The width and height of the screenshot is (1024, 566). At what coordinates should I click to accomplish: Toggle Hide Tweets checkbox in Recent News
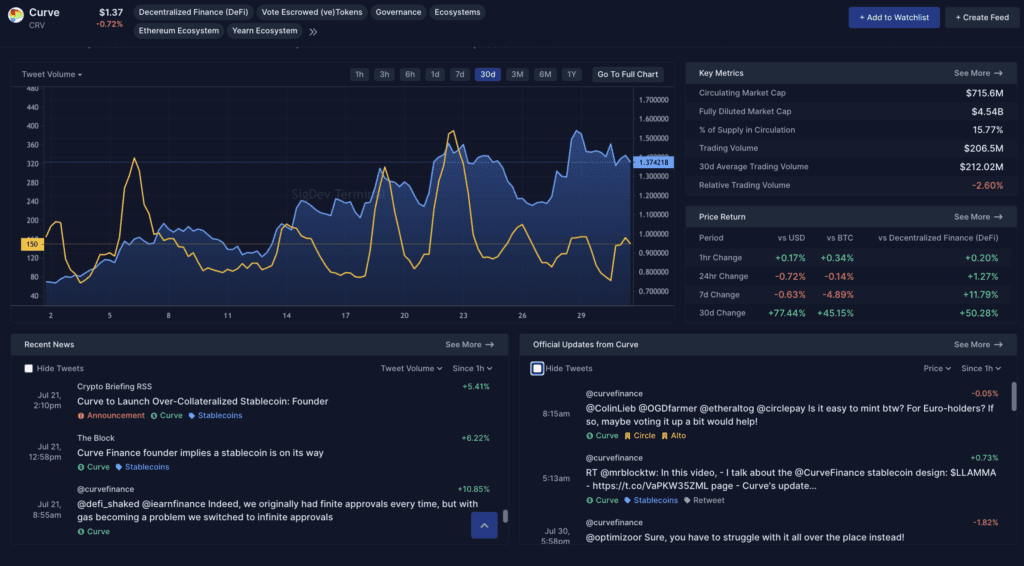click(29, 369)
